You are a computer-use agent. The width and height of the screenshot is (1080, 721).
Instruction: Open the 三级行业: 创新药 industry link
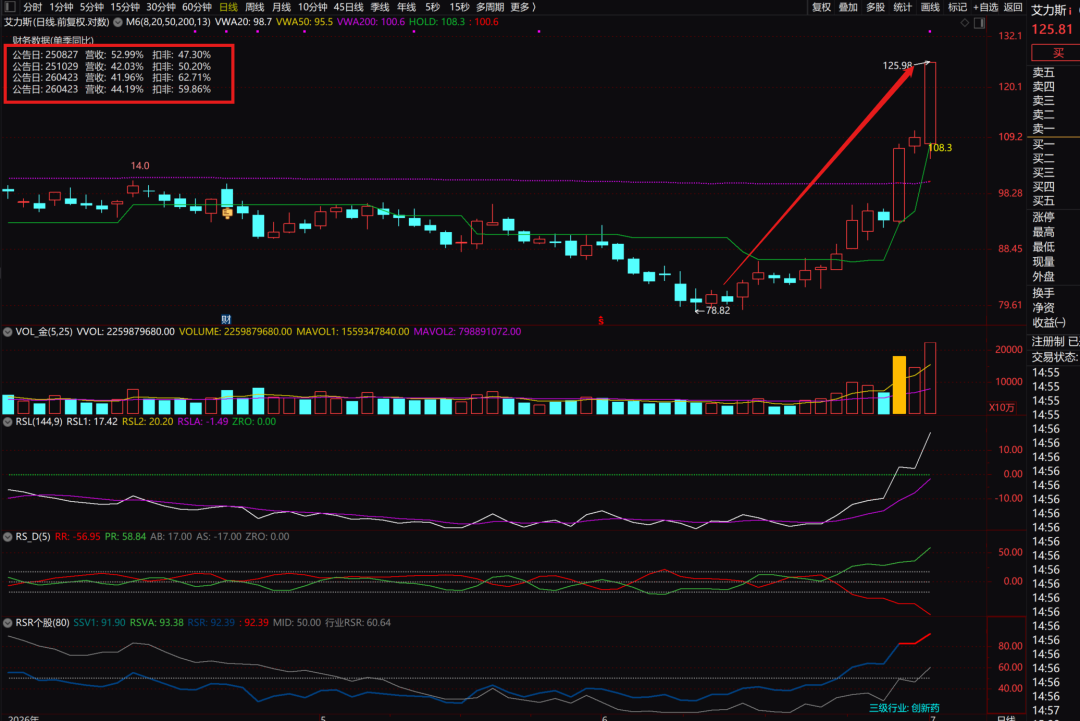coord(904,708)
